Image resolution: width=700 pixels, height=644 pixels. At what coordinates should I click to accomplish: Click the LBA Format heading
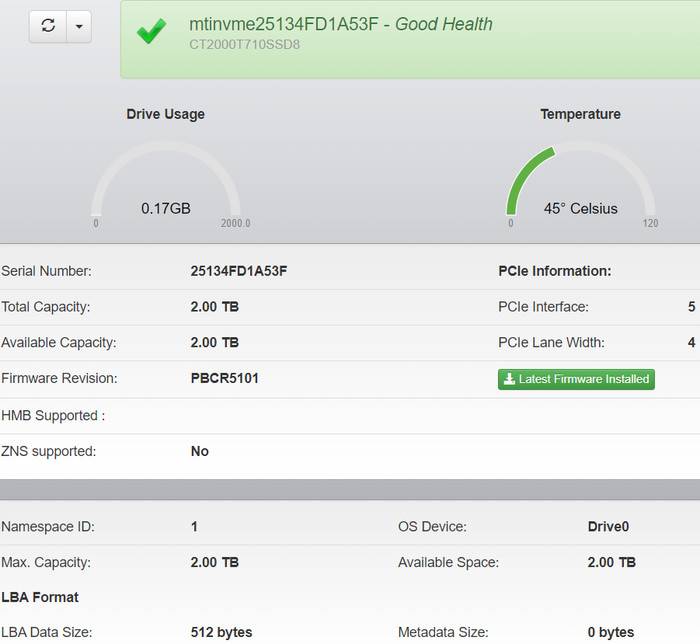40,597
